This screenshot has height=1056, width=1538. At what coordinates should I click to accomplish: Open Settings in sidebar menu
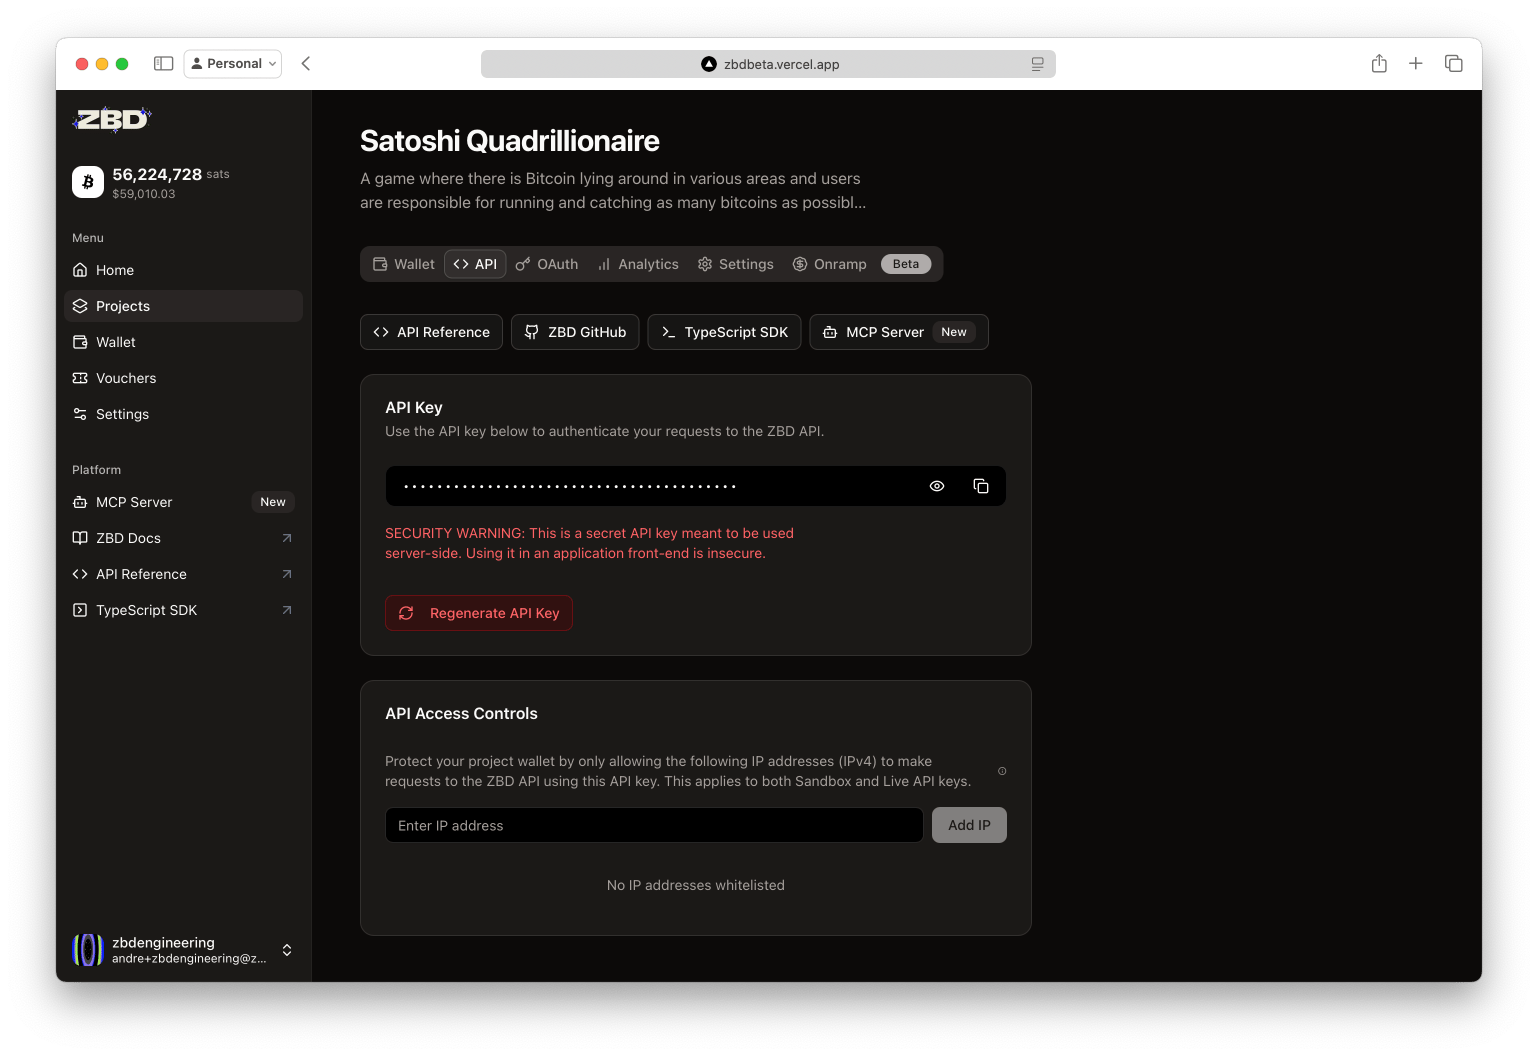(x=183, y=414)
